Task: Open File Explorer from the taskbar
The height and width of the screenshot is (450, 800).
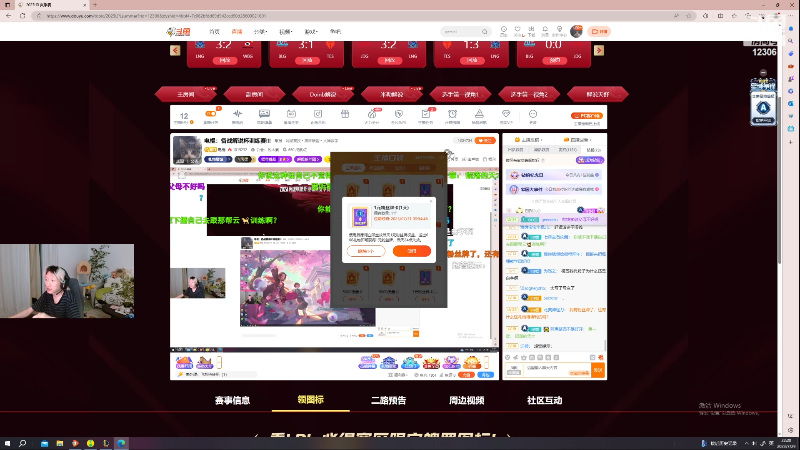Action: pyautogui.click(x=60, y=443)
